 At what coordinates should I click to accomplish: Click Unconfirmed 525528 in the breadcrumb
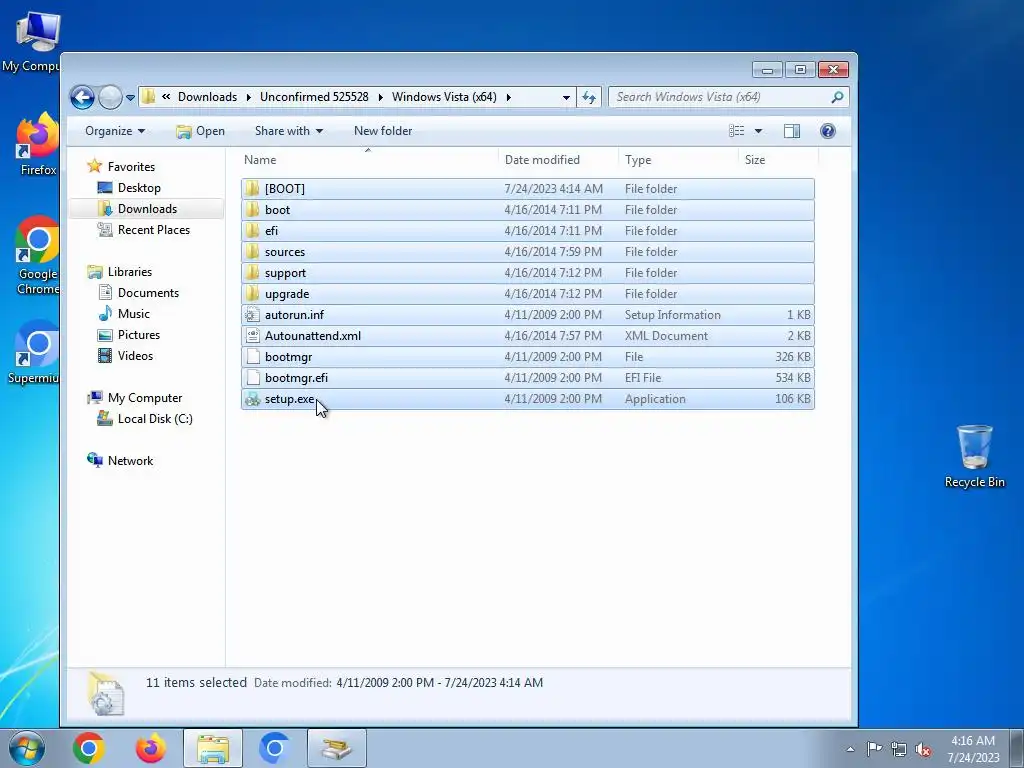click(314, 97)
